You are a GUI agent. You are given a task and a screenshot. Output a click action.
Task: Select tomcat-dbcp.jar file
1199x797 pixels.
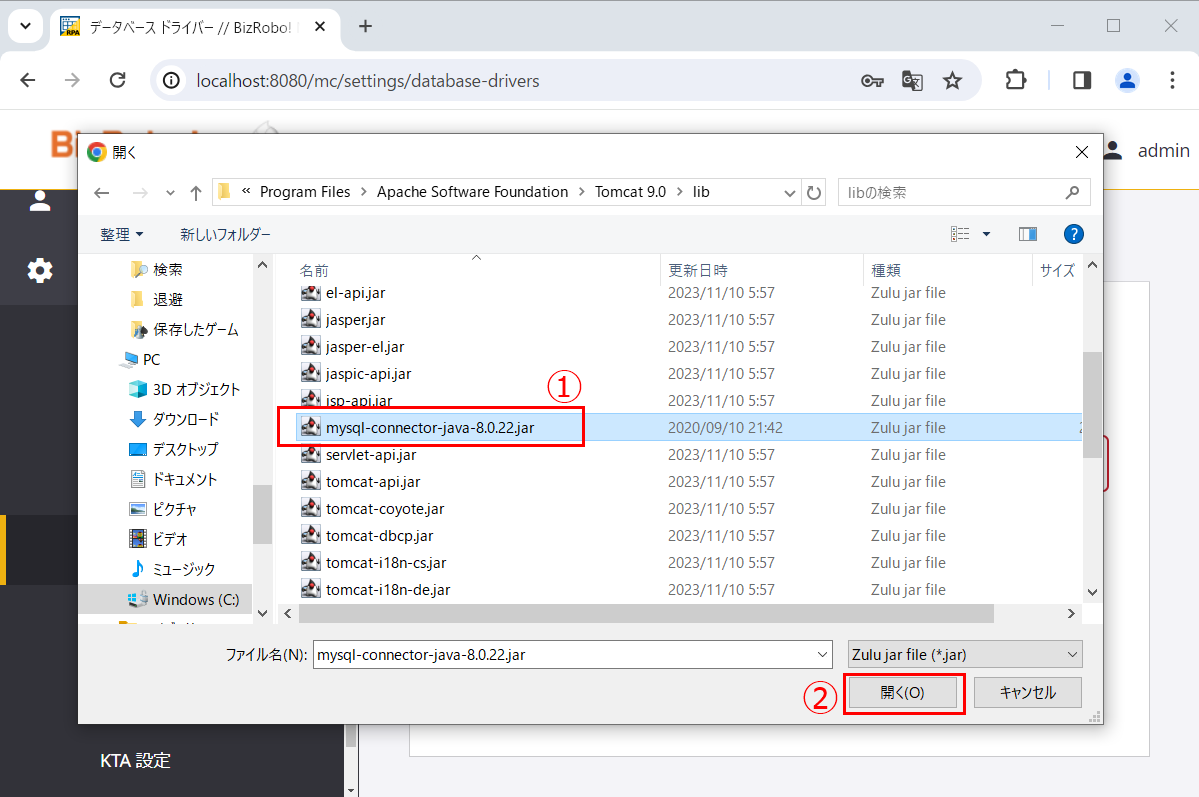379,535
